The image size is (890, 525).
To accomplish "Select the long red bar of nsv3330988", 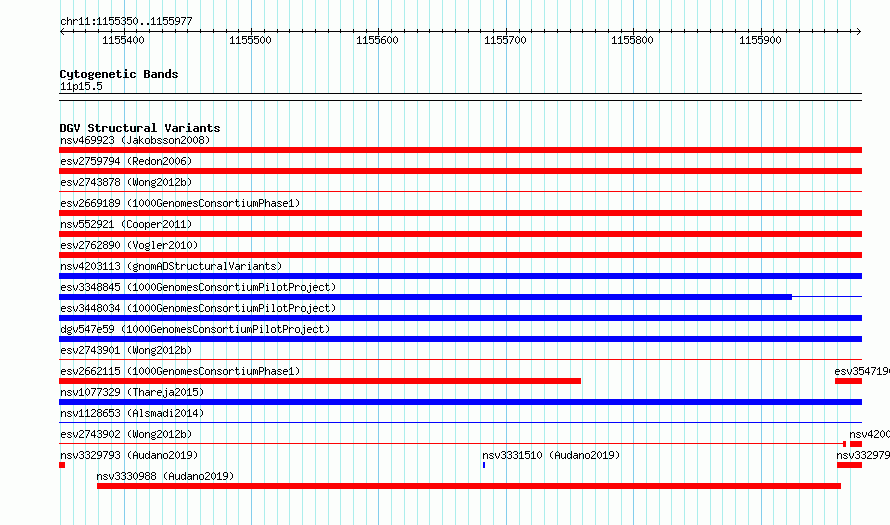I will click(469, 486).
